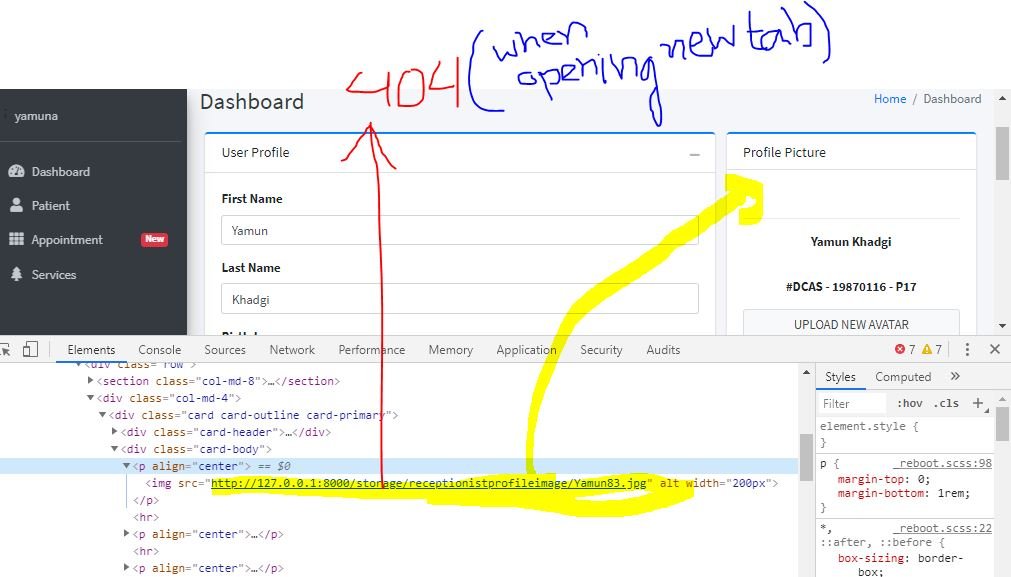Select the Styles tab
Viewport: 1011px width, 577px height.
[840, 377]
